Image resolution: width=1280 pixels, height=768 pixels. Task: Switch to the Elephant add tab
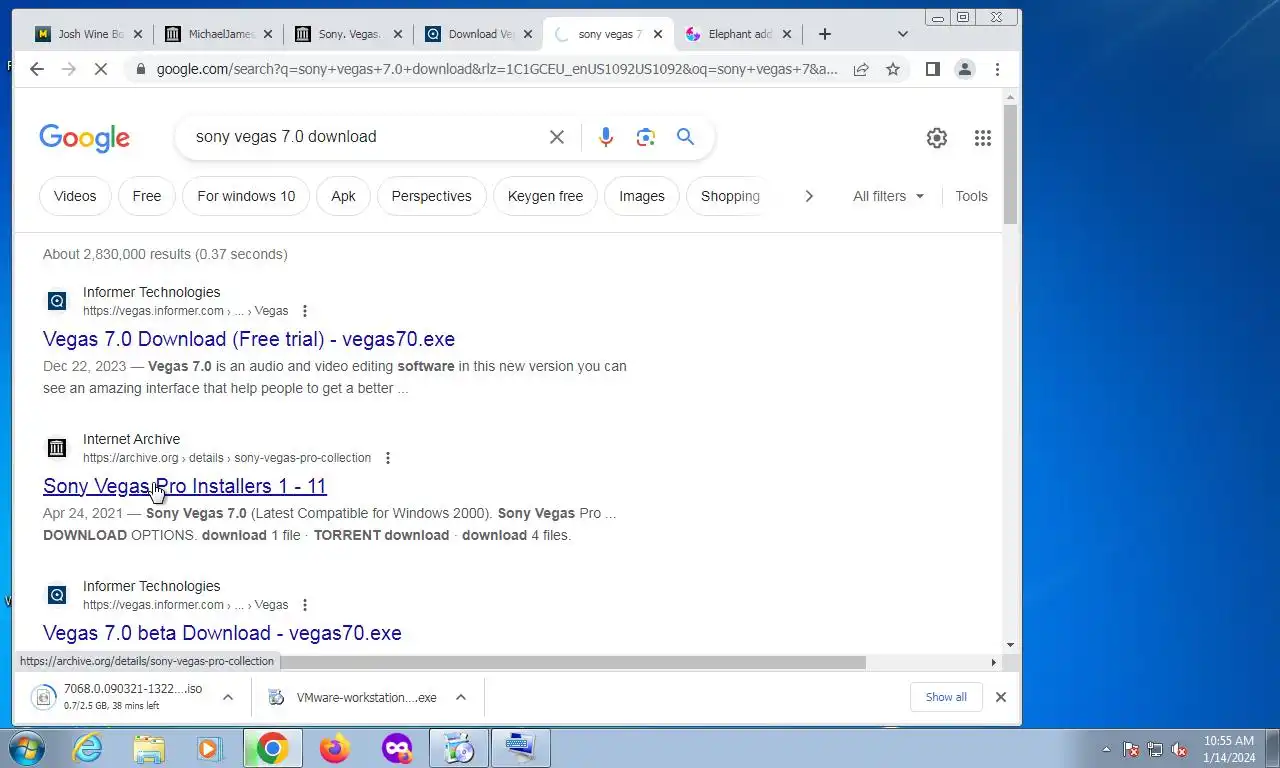(x=737, y=34)
